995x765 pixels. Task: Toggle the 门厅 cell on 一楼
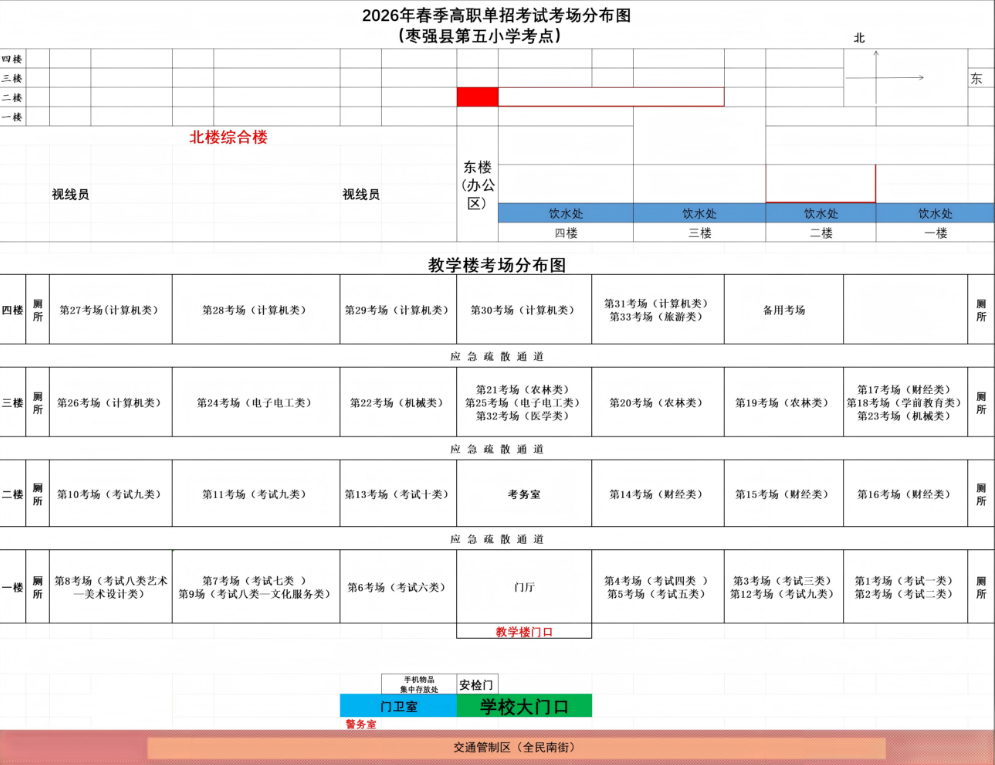pos(524,588)
